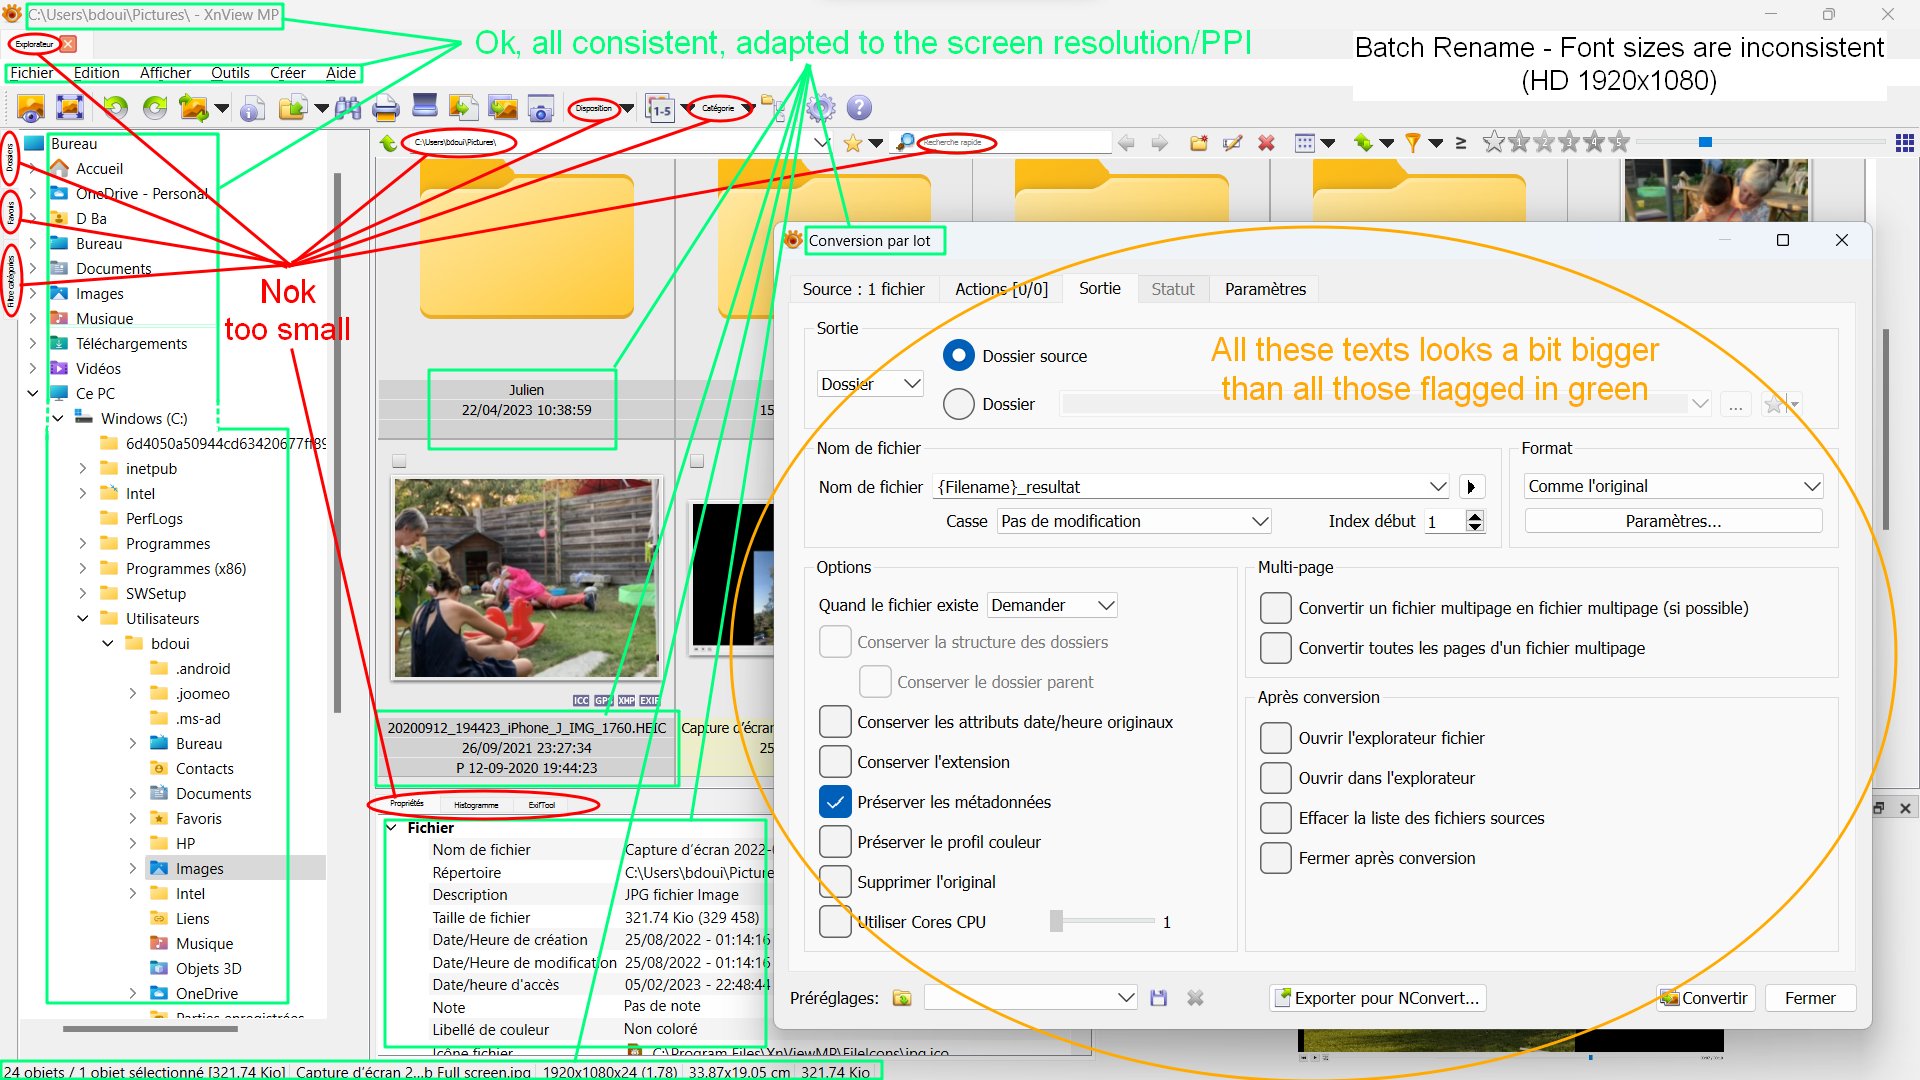Click the Convertir button

[1705, 998]
